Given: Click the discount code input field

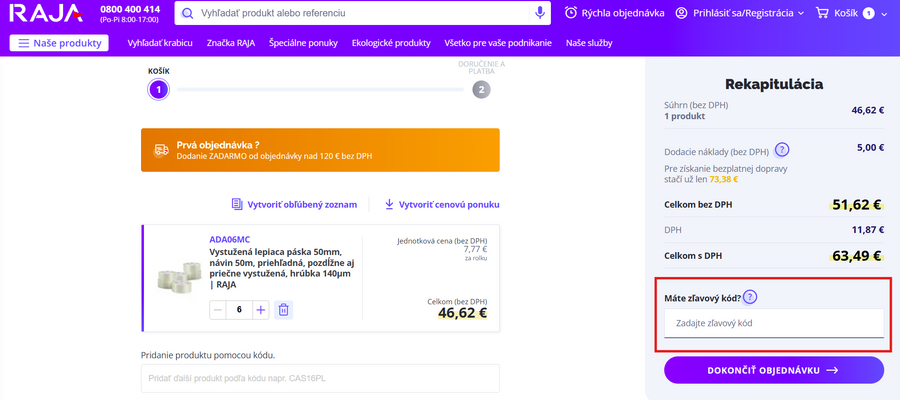Looking at the screenshot, I should pyautogui.click(x=774, y=323).
